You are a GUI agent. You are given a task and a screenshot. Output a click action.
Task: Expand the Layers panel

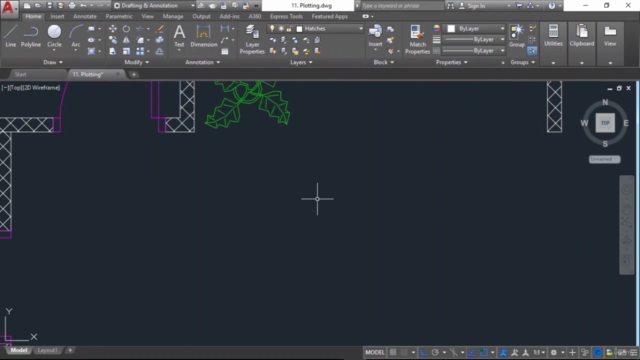301,62
